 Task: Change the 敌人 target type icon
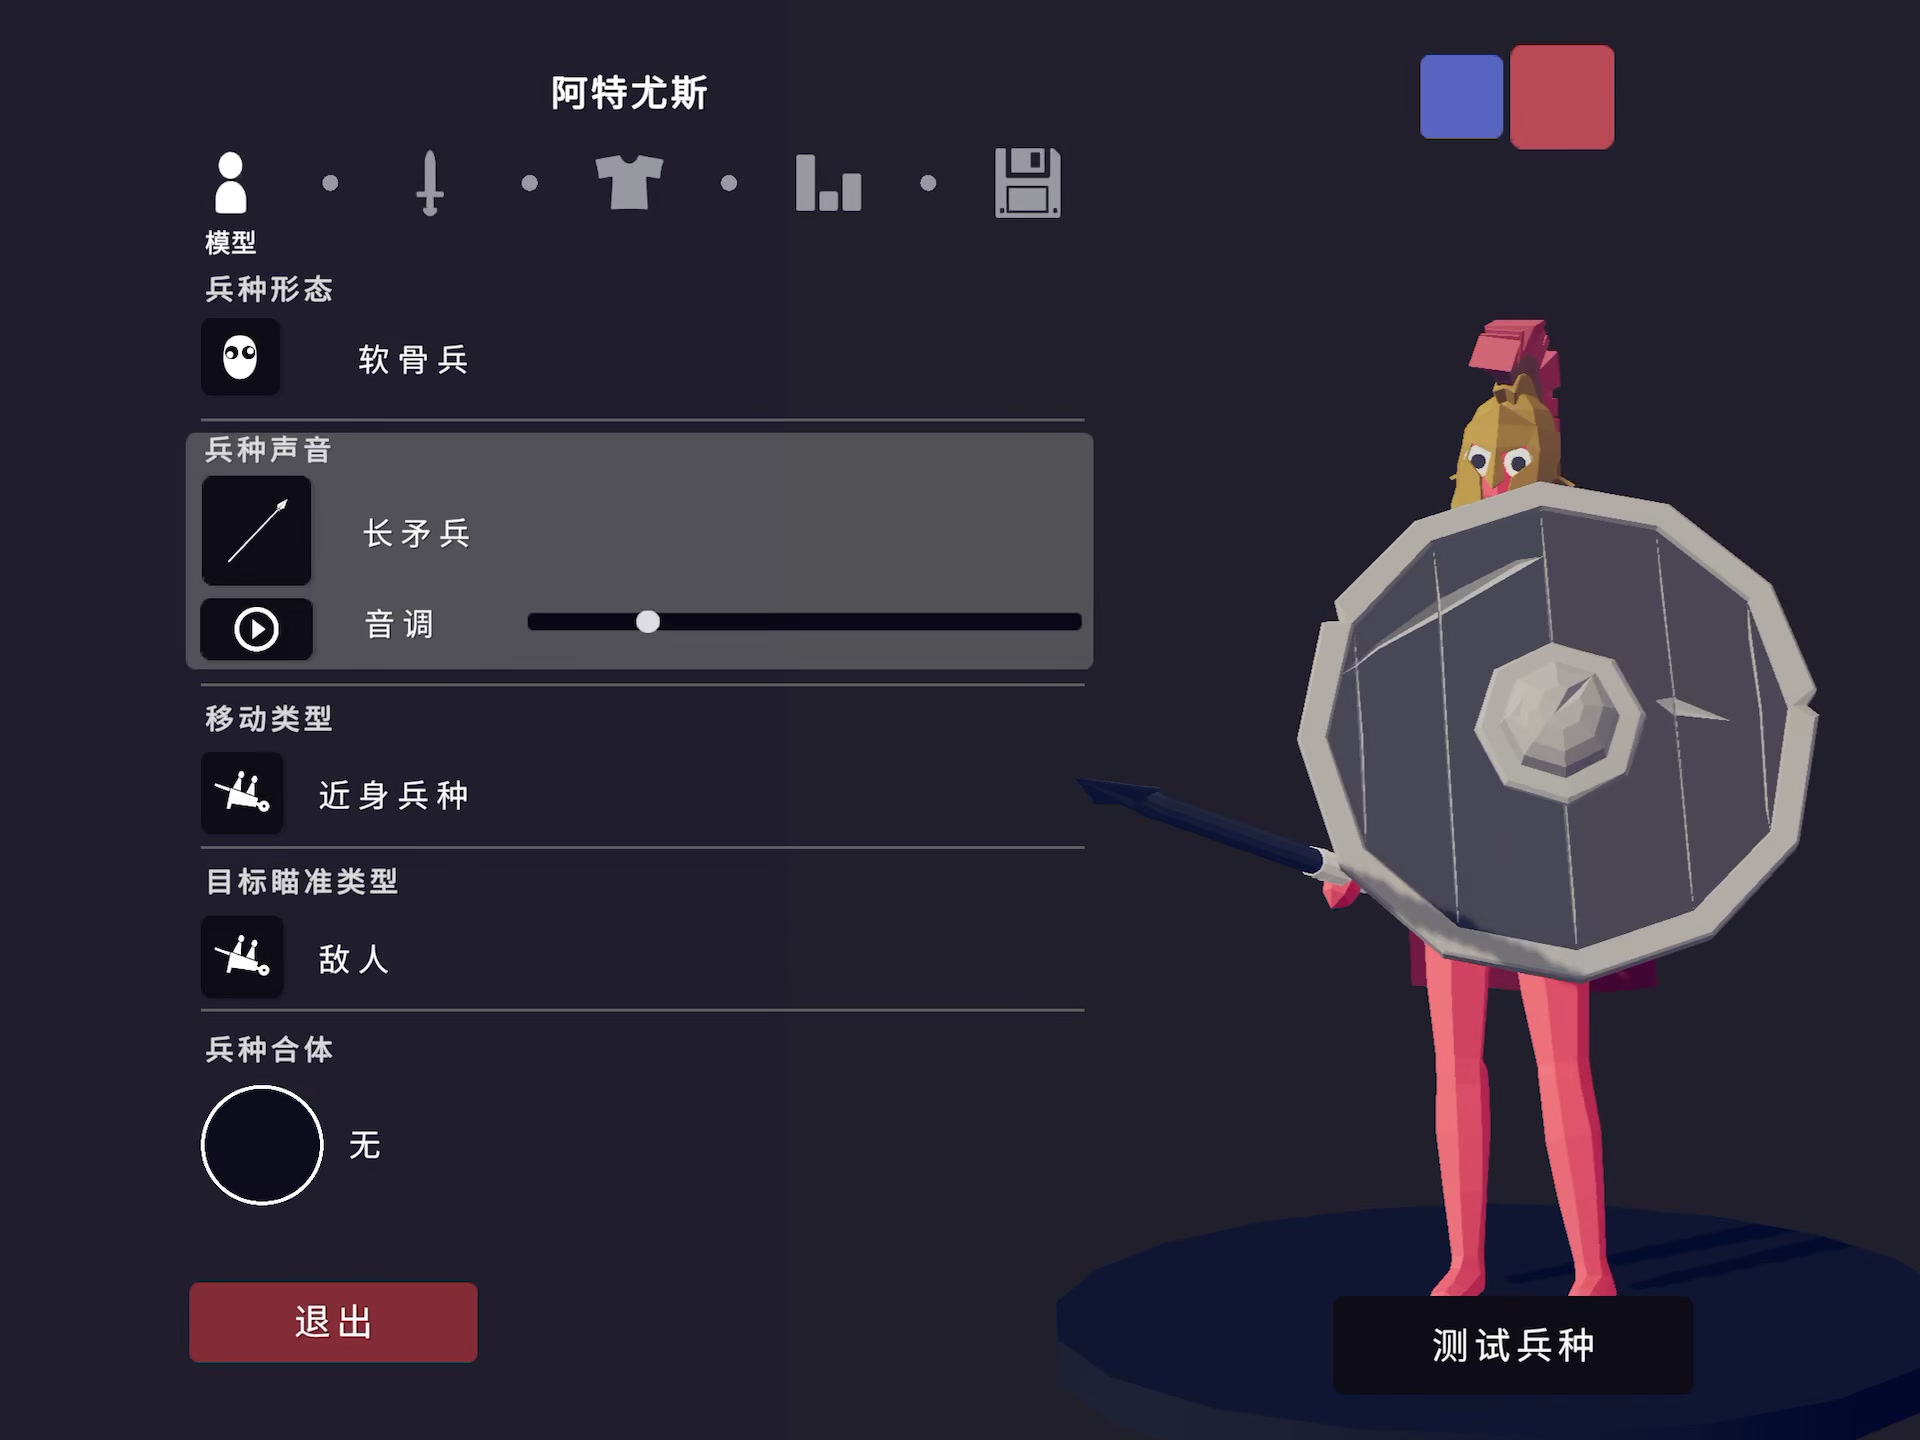tap(242, 957)
